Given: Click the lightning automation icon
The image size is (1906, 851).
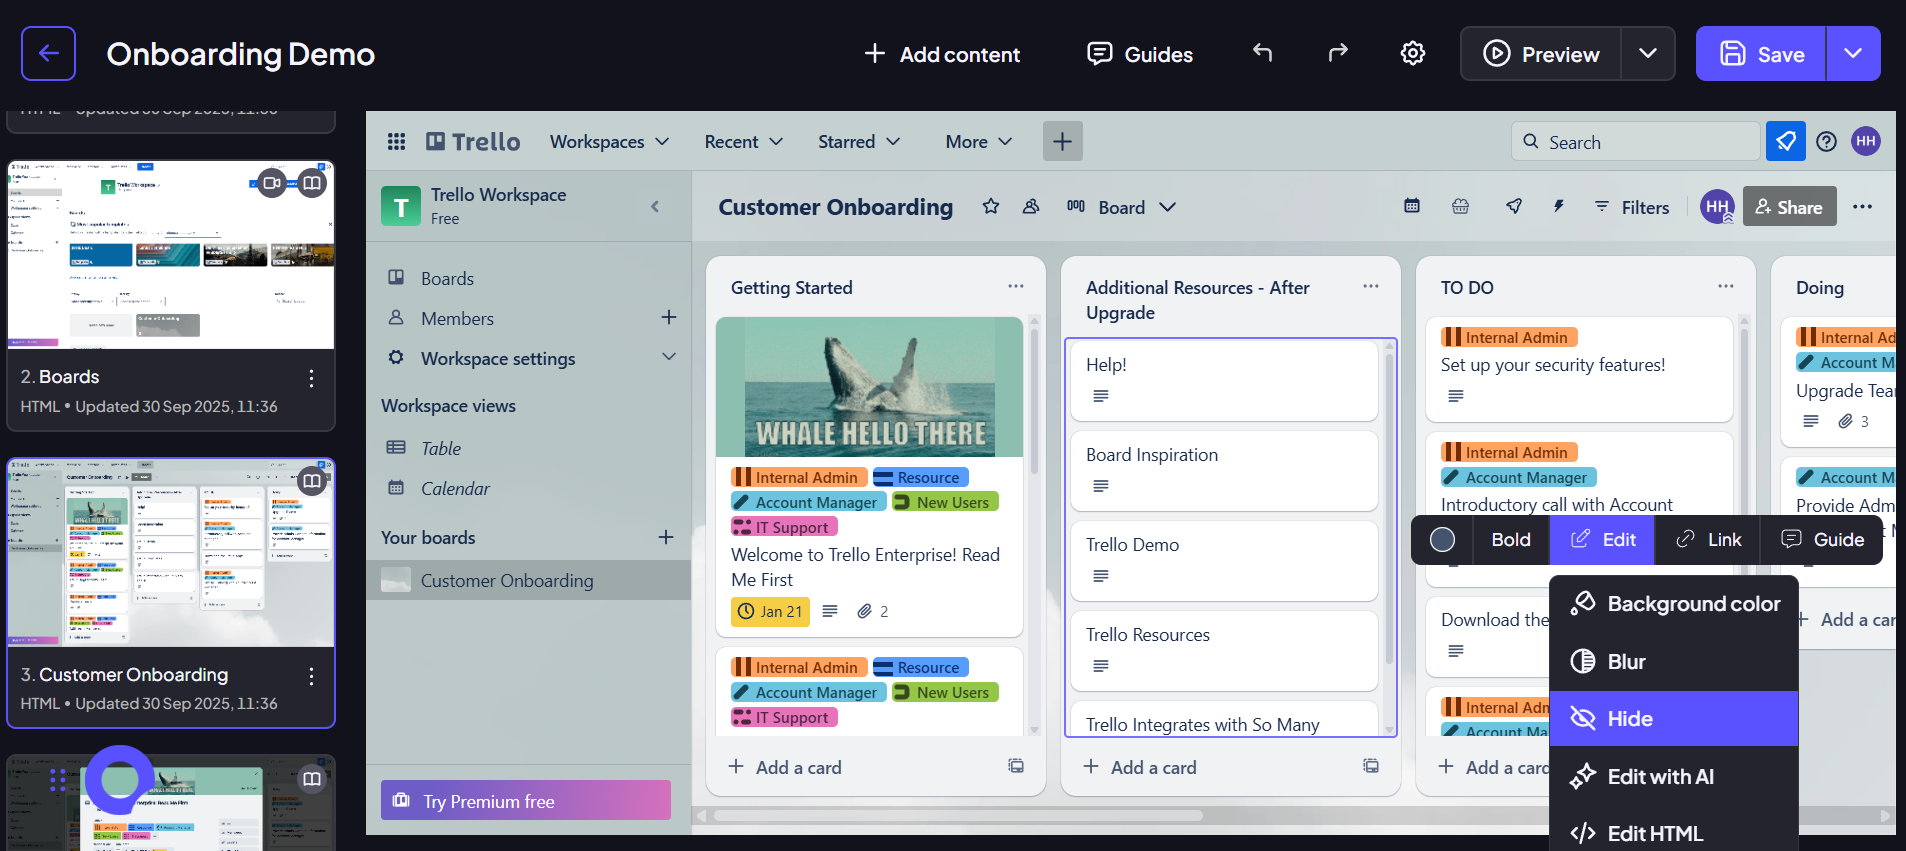Looking at the screenshot, I should [1558, 206].
